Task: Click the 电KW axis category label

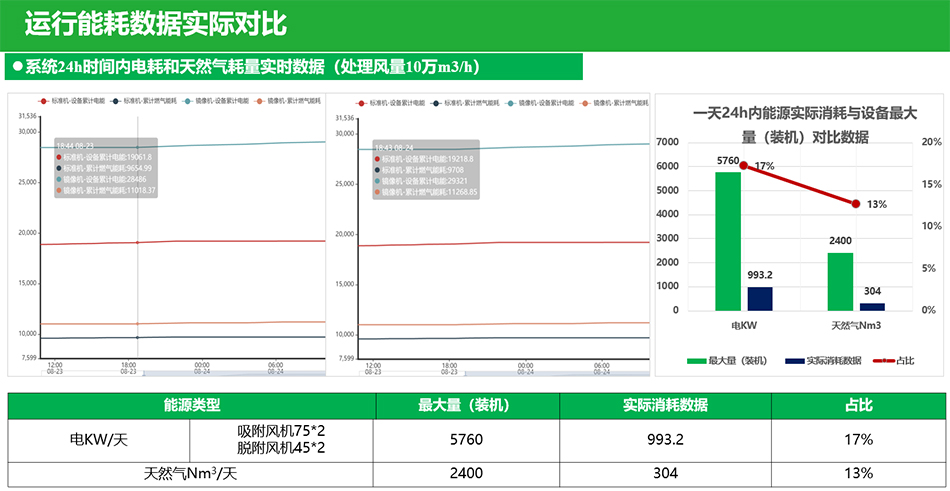Action: tap(744, 326)
